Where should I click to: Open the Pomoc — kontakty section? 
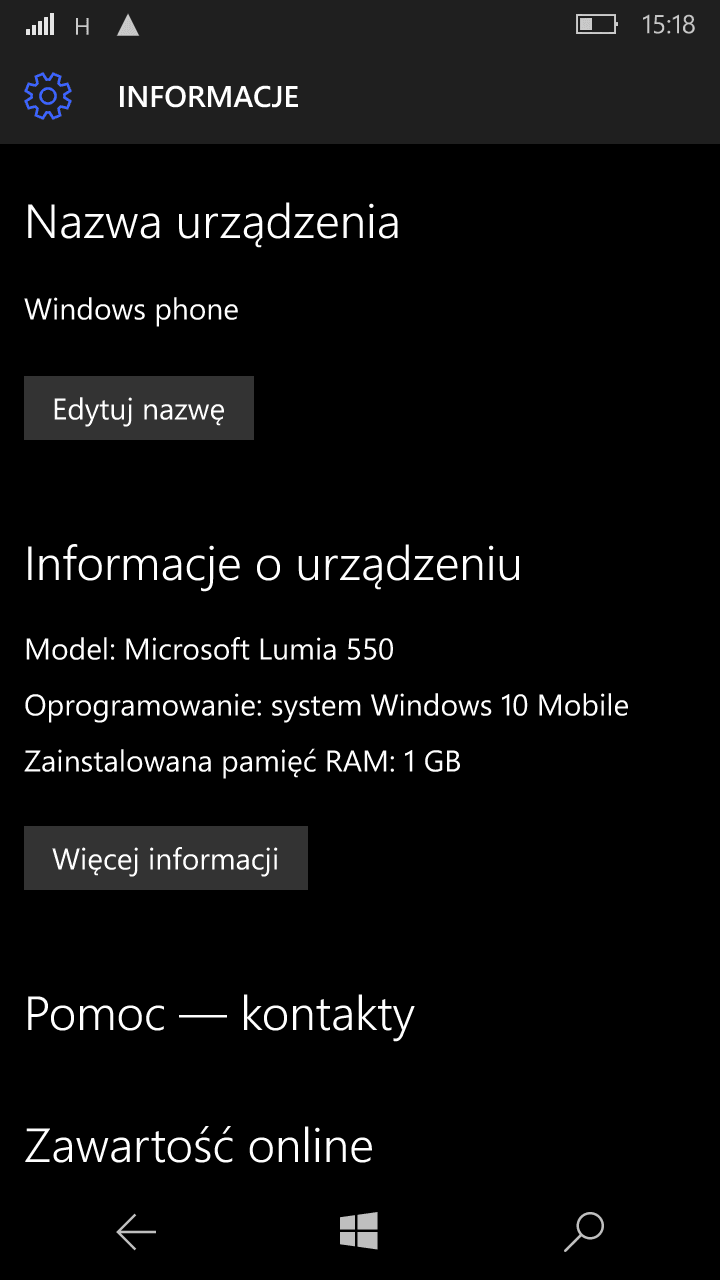pyautogui.click(x=220, y=1014)
